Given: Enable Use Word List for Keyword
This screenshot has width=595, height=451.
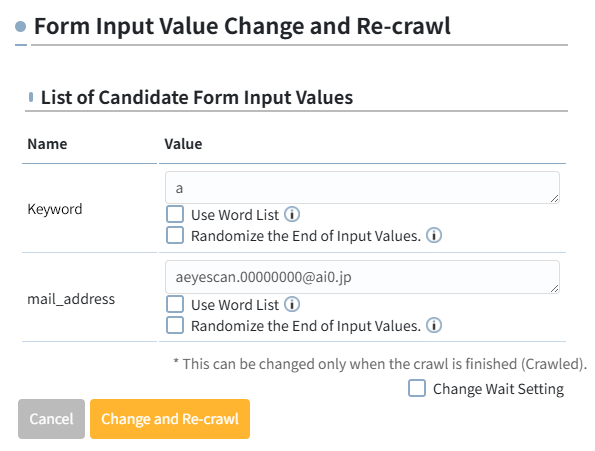Looking at the screenshot, I should (x=175, y=214).
